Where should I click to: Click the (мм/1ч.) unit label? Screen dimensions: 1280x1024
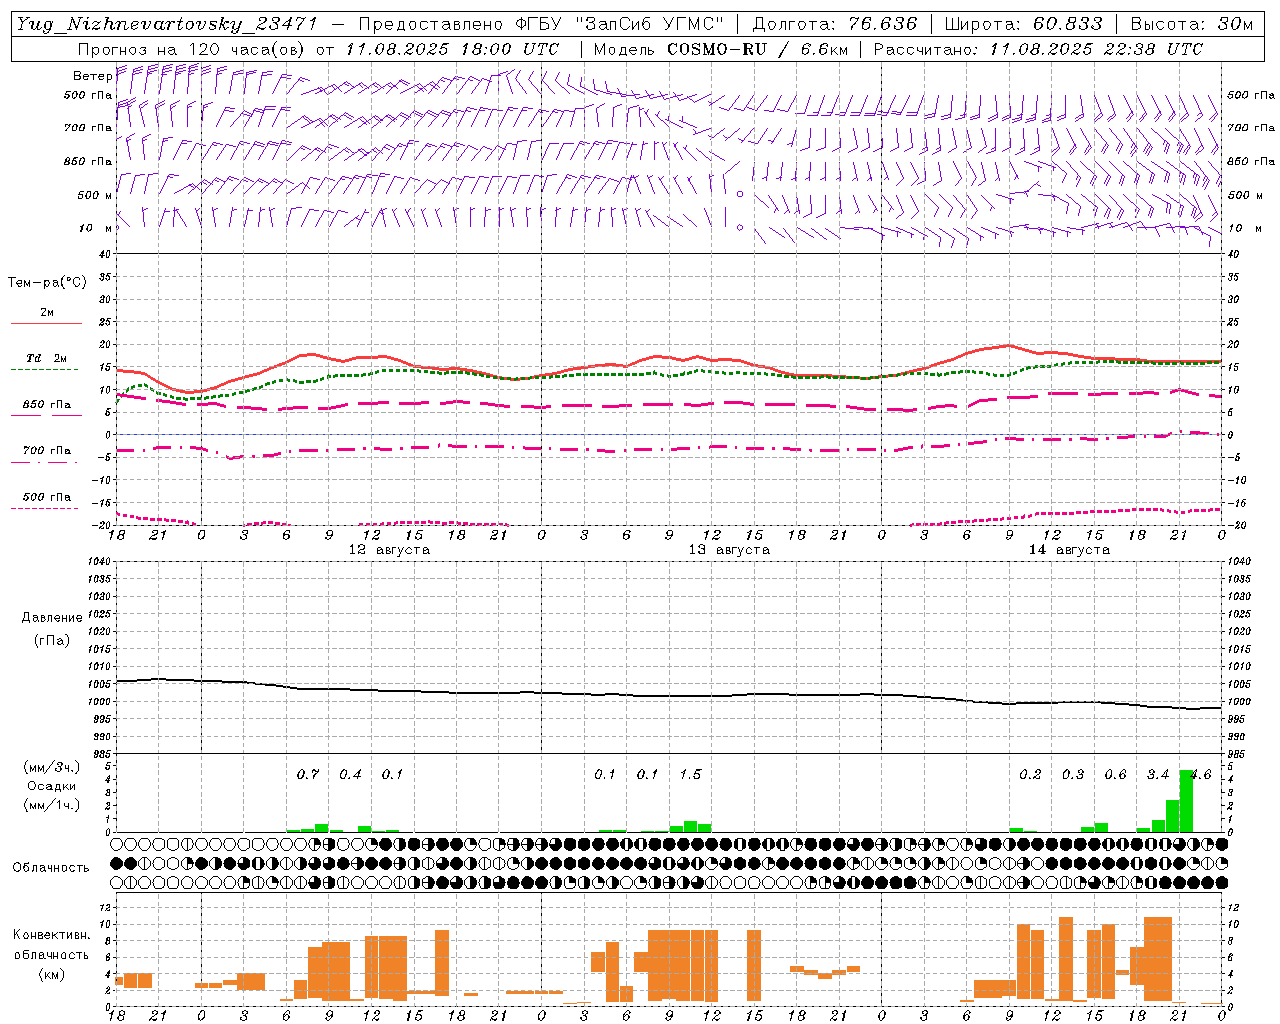(52, 805)
